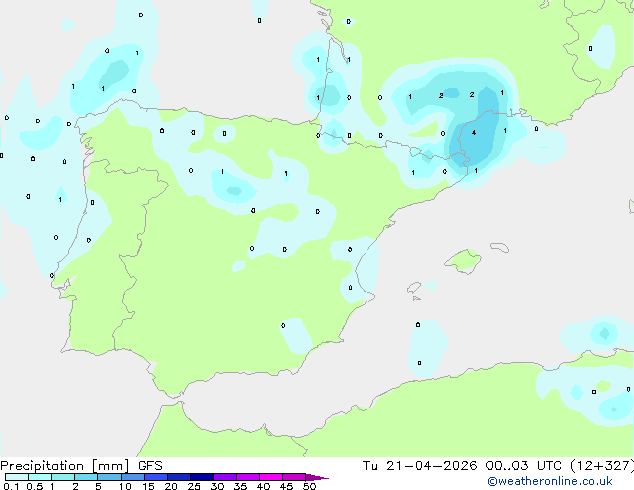Viewport: 634px width, 490px height.
Task: Click the "GFS" model label
Action: [150, 465]
